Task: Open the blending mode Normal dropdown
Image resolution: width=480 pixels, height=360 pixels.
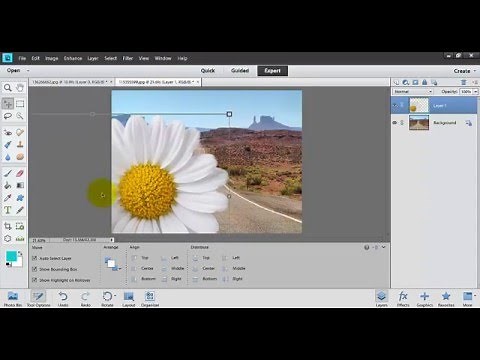Action: pos(413,91)
